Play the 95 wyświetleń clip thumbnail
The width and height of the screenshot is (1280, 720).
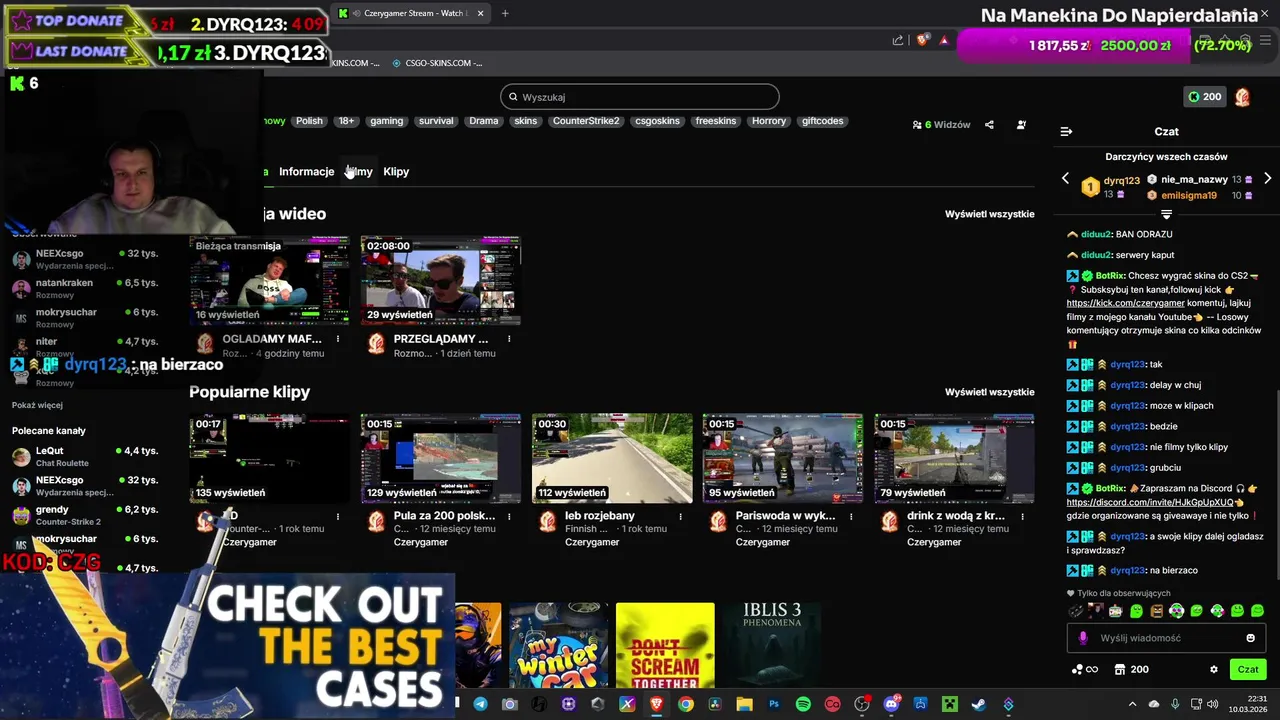point(783,458)
